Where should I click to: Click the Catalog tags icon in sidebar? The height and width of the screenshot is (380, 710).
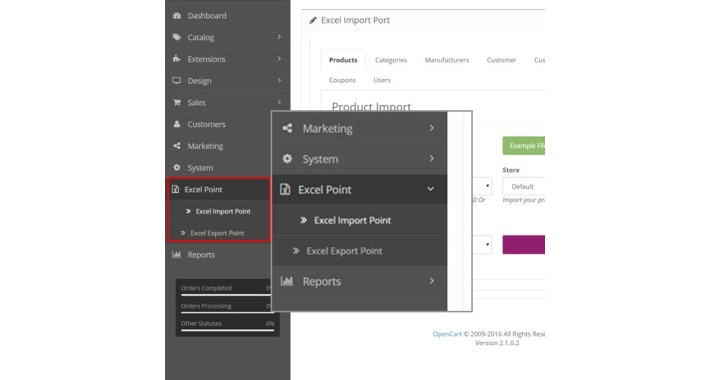[177, 37]
